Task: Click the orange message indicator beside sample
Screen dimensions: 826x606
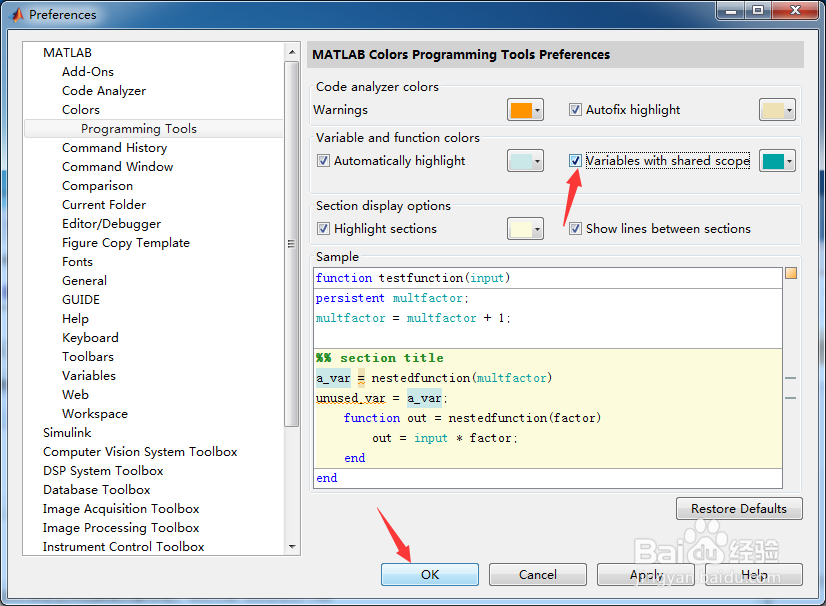Action: (x=791, y=273)
